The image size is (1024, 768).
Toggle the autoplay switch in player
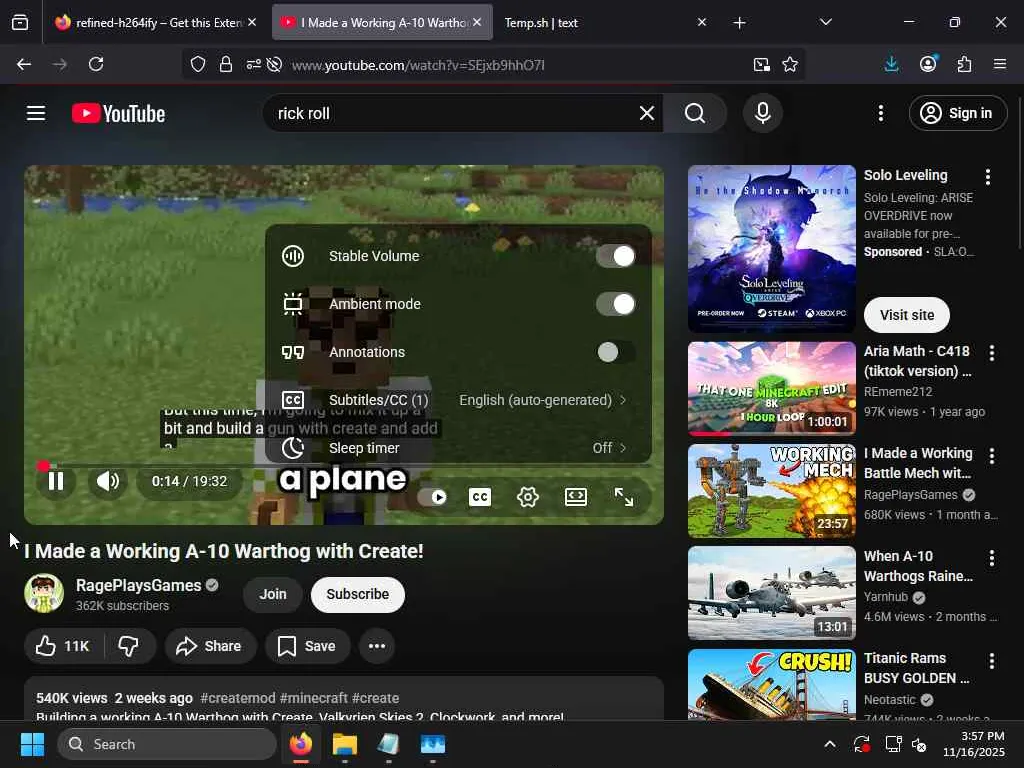click(x=432, y=498)
